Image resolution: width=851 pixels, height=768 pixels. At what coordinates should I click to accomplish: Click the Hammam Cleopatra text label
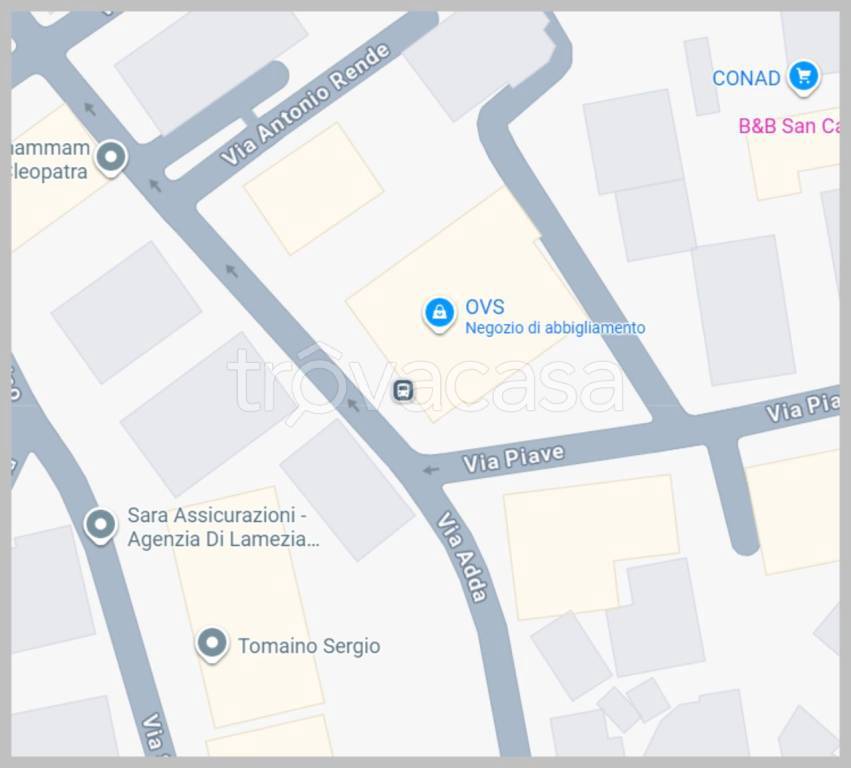pos(50,160)
